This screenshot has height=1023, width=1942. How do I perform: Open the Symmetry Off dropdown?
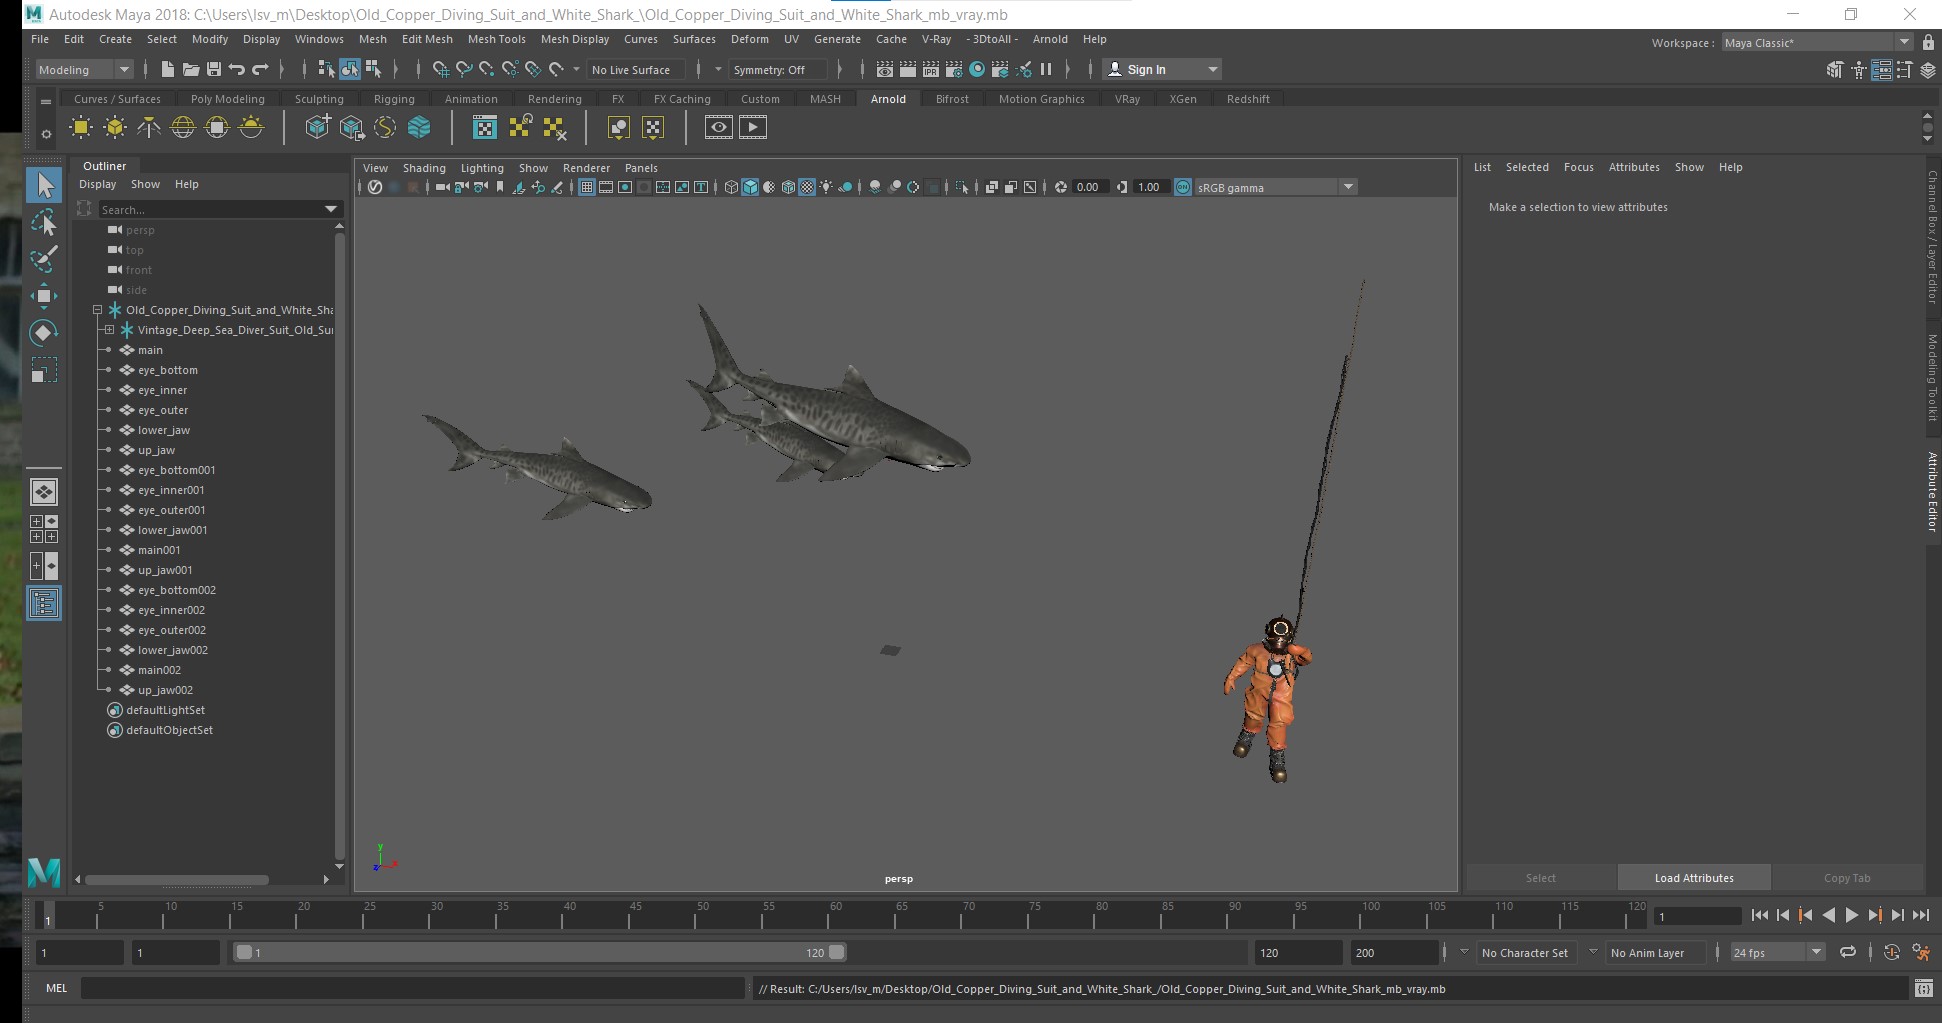click(x=776, y=69)
